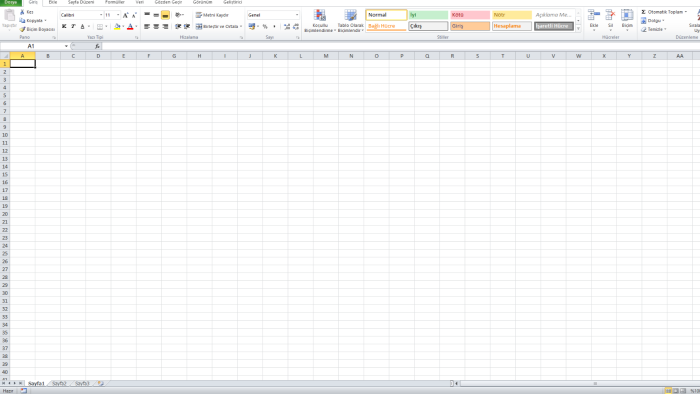700x394 pixels.
Task: Apply the green İyi cell style
Action: pos(428,15)
